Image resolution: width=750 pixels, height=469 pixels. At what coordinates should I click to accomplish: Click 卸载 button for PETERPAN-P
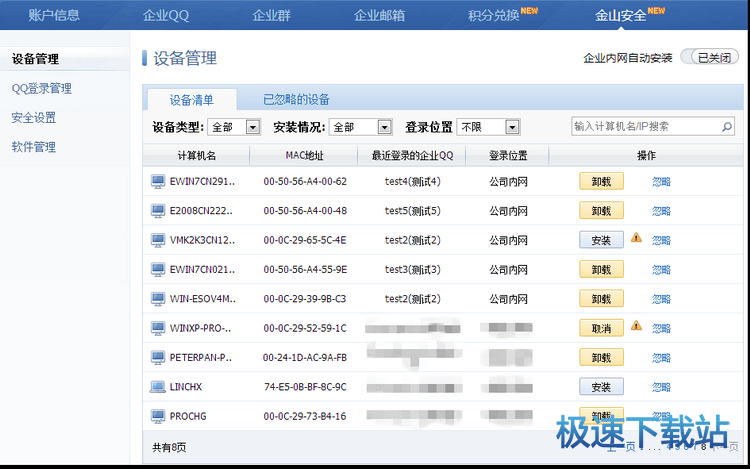601,358
